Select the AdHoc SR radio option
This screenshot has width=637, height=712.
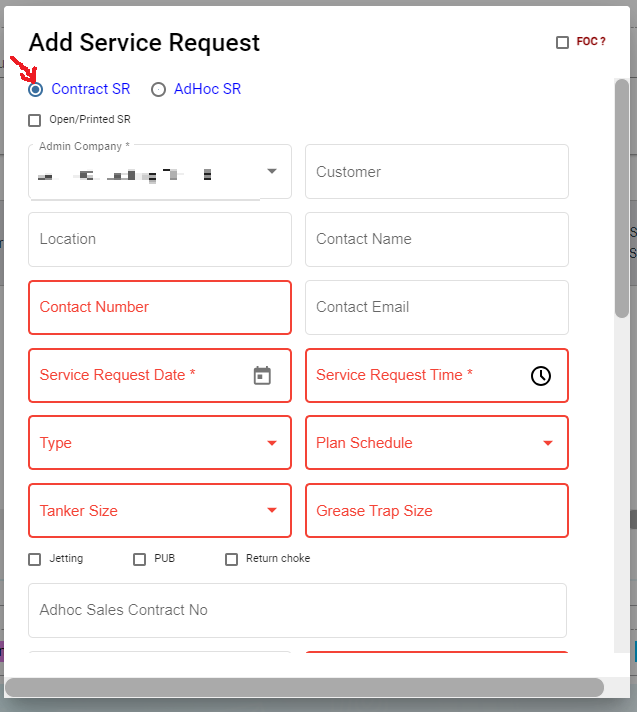158,89
